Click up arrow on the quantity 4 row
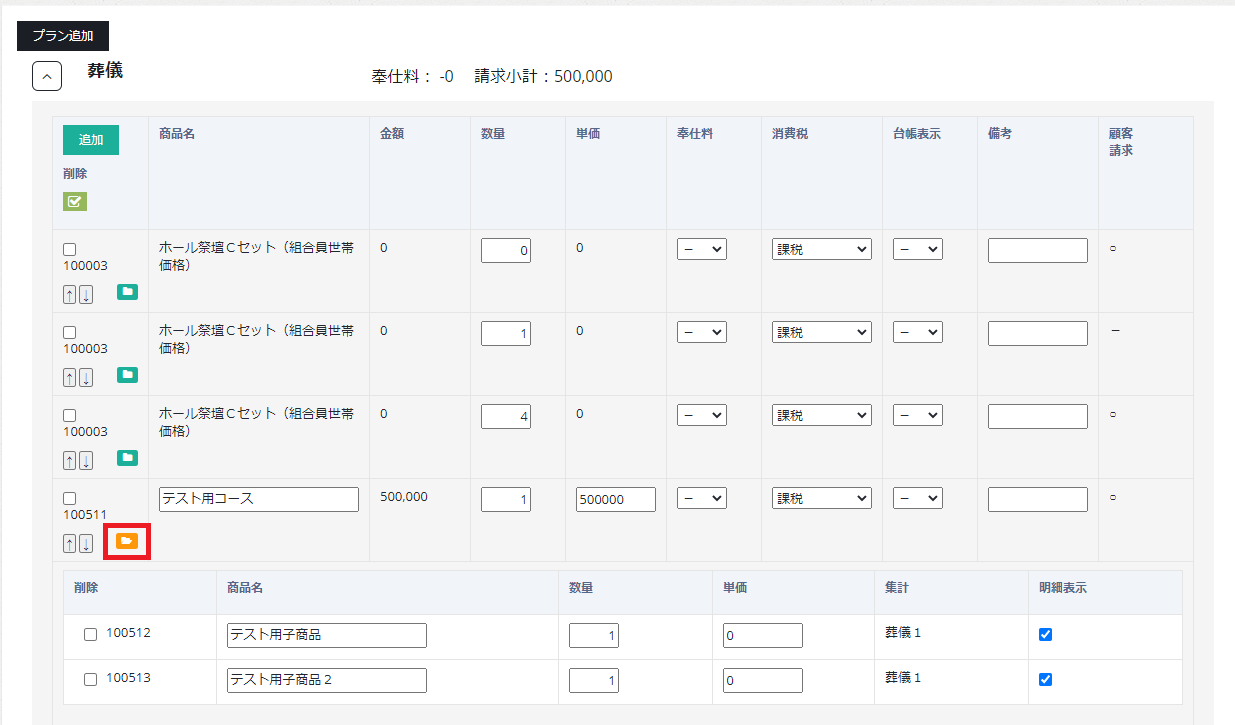The height and width of the screenshot is (725, 1235). 69,460
